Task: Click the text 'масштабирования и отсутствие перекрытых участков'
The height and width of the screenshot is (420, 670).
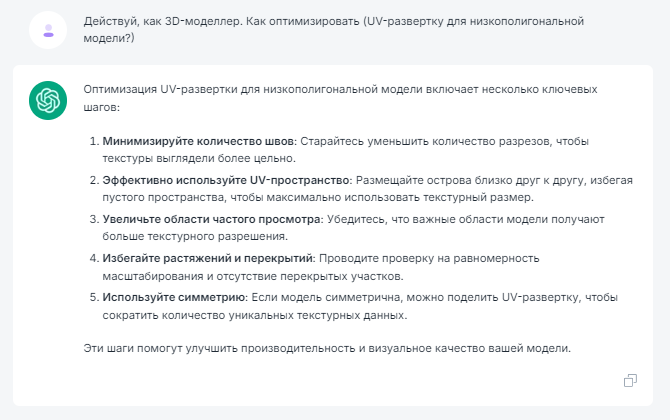Action: (x=253, y=276)
